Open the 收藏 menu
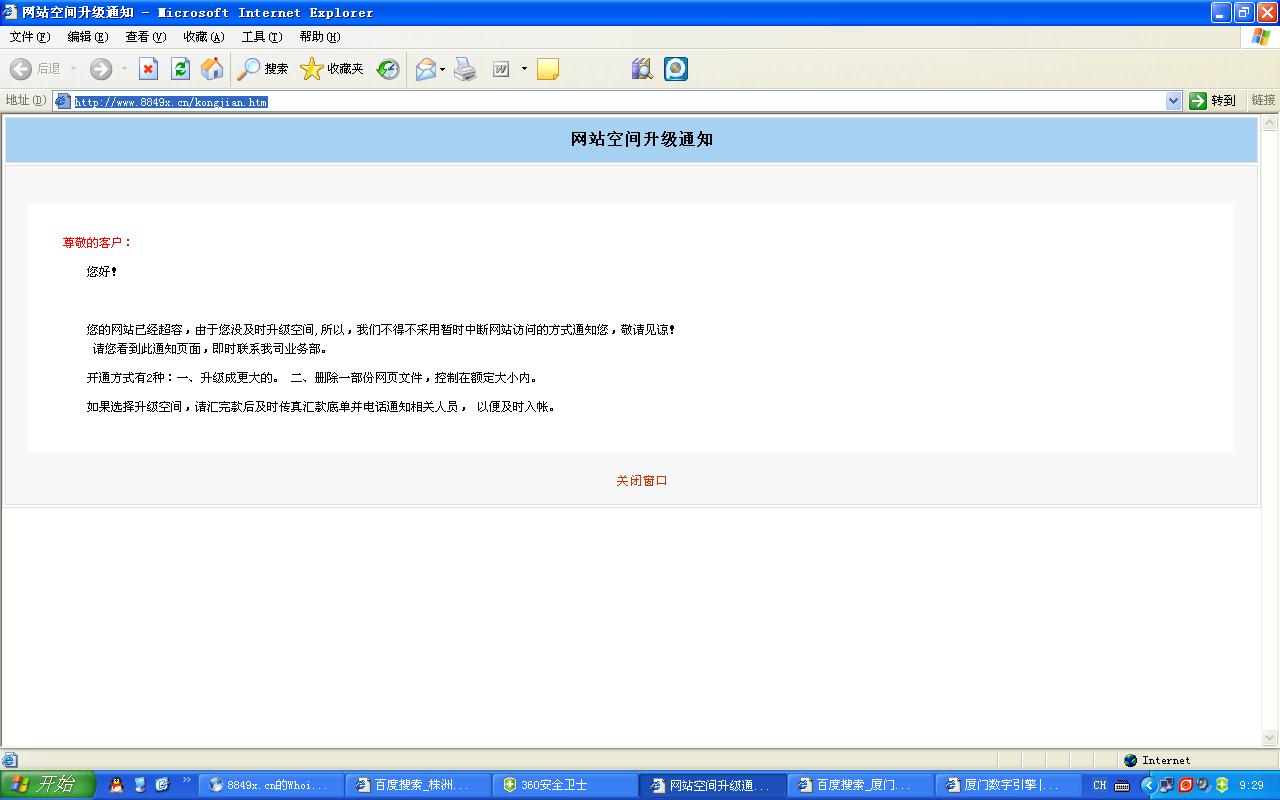Screen dimensions: 1280x800 (x=203, y=37)
